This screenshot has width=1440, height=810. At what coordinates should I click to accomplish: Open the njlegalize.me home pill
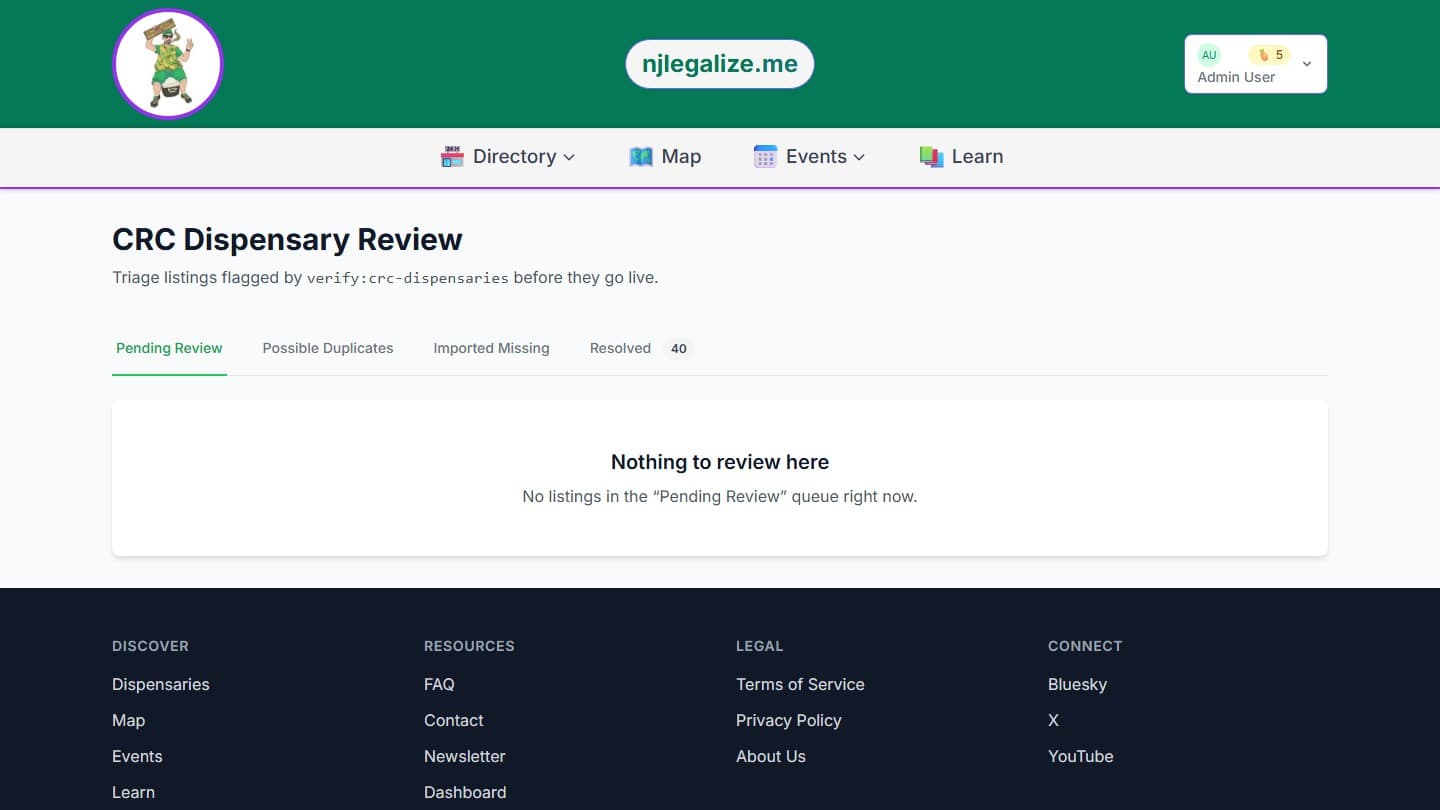720,64
